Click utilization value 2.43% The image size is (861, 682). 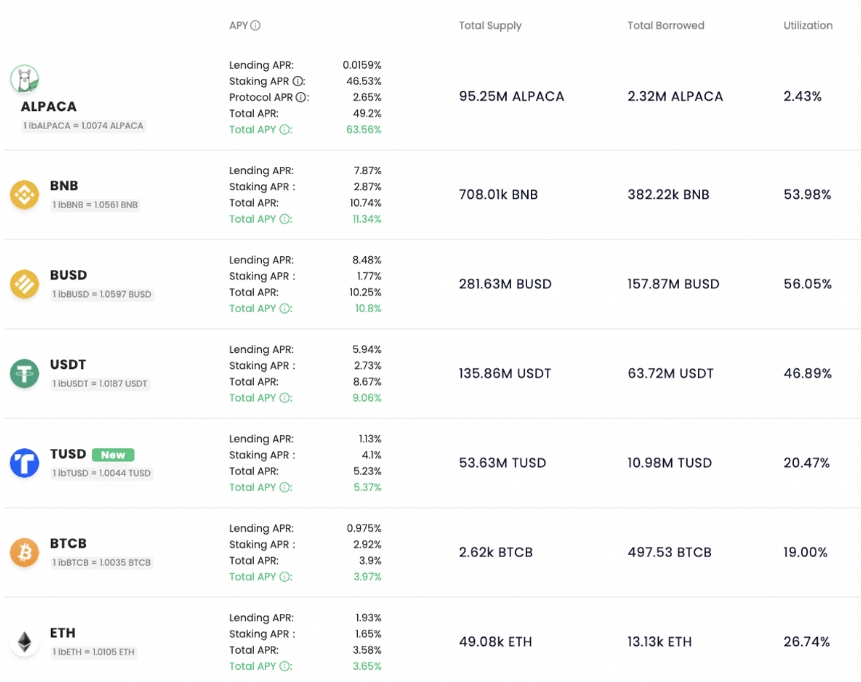803,97
